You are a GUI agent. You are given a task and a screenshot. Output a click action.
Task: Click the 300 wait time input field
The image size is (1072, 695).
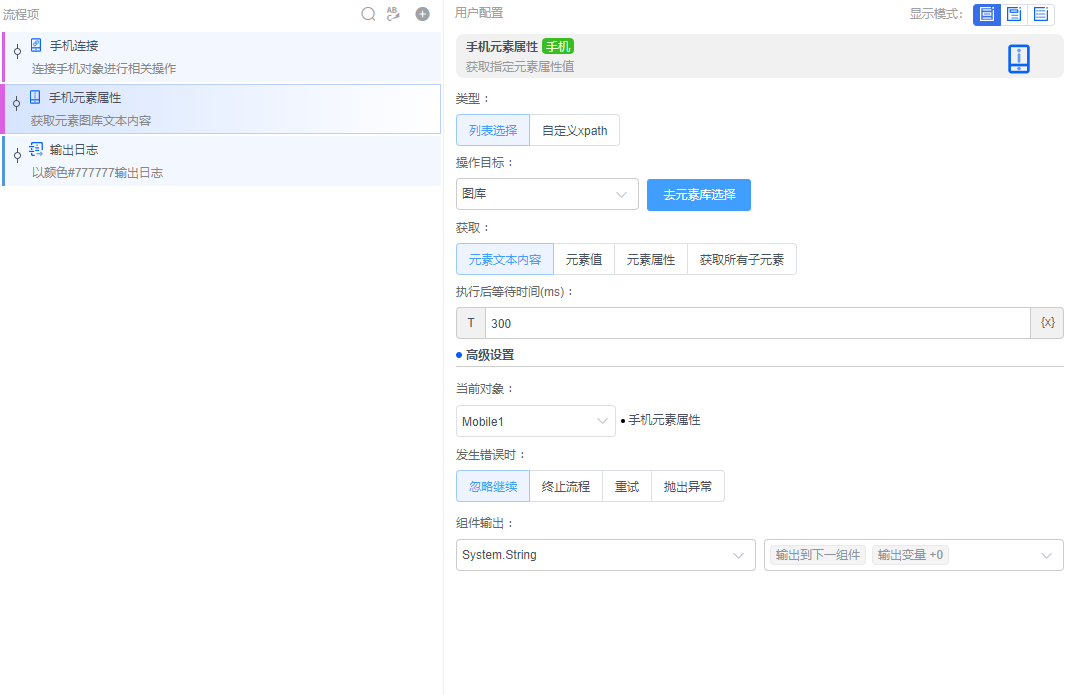700,322
